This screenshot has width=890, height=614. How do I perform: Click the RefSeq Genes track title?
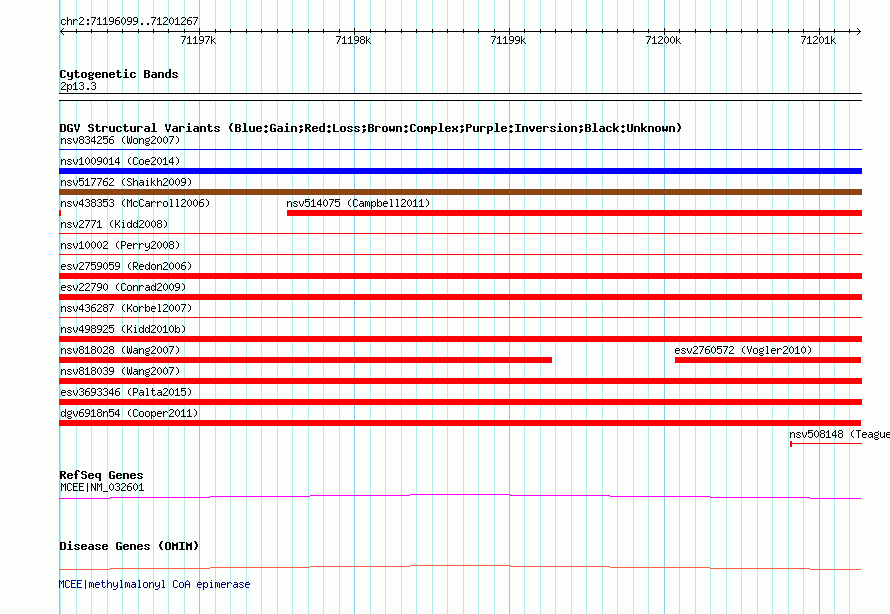101,475
